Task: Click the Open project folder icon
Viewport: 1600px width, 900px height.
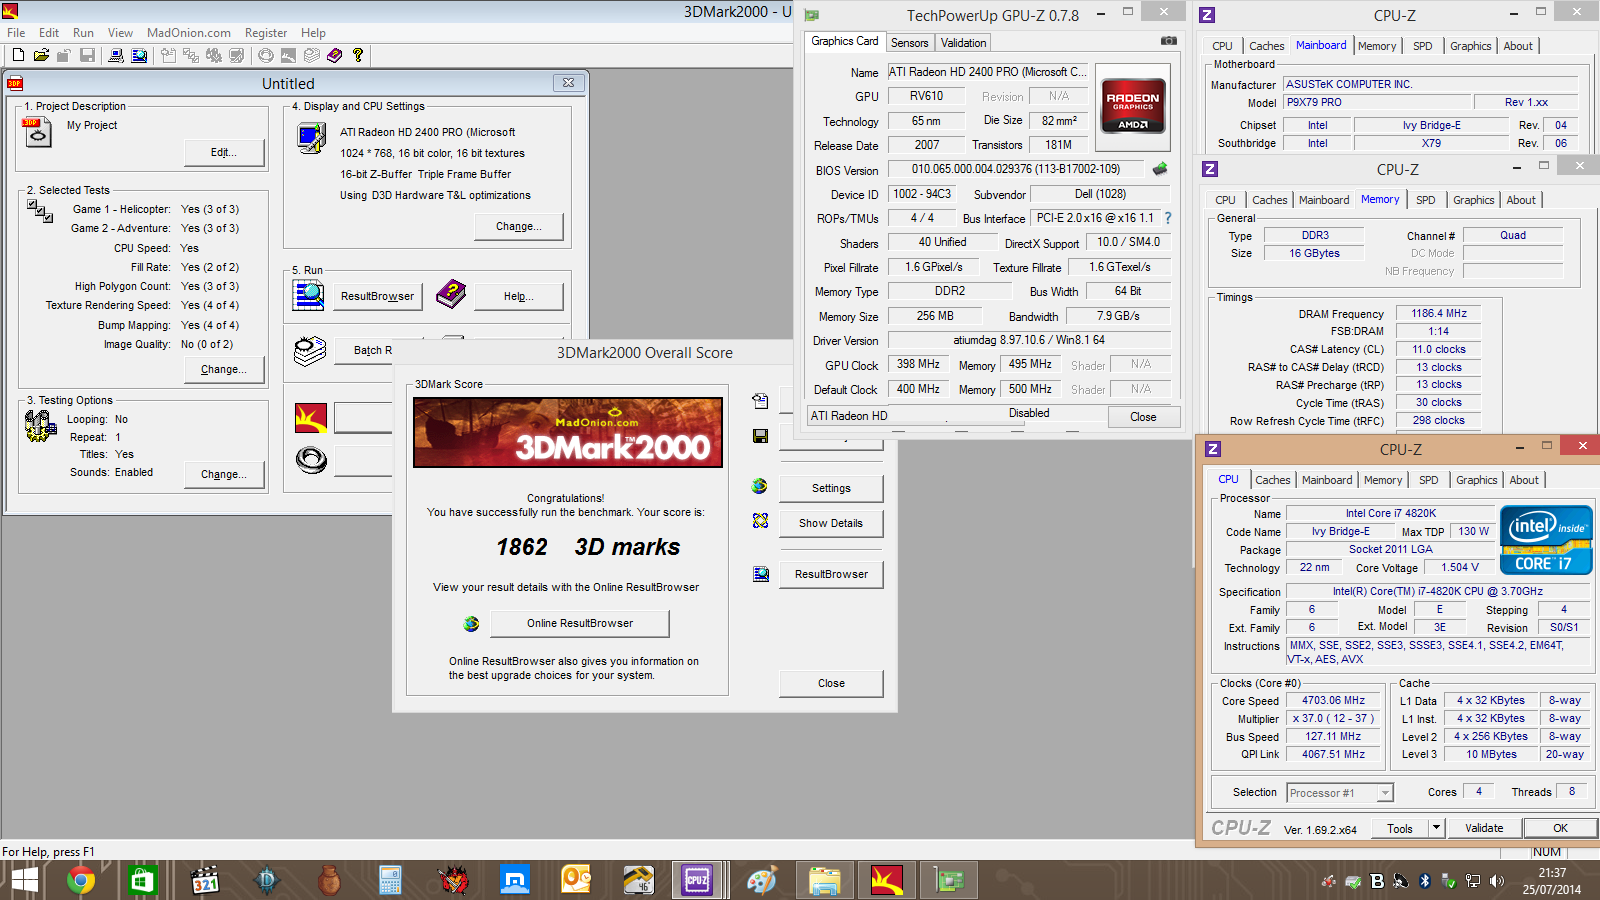Action: pos(41,55)
